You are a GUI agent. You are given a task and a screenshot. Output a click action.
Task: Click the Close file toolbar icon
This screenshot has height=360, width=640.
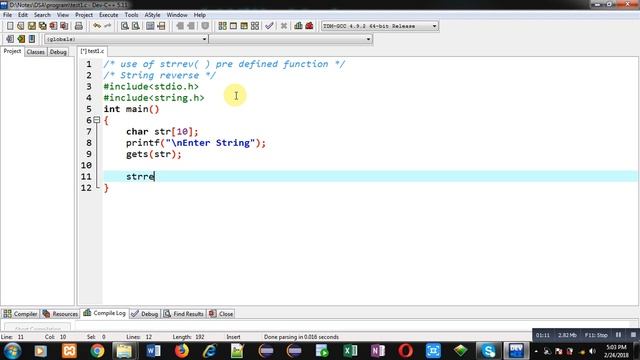point(53,26)
